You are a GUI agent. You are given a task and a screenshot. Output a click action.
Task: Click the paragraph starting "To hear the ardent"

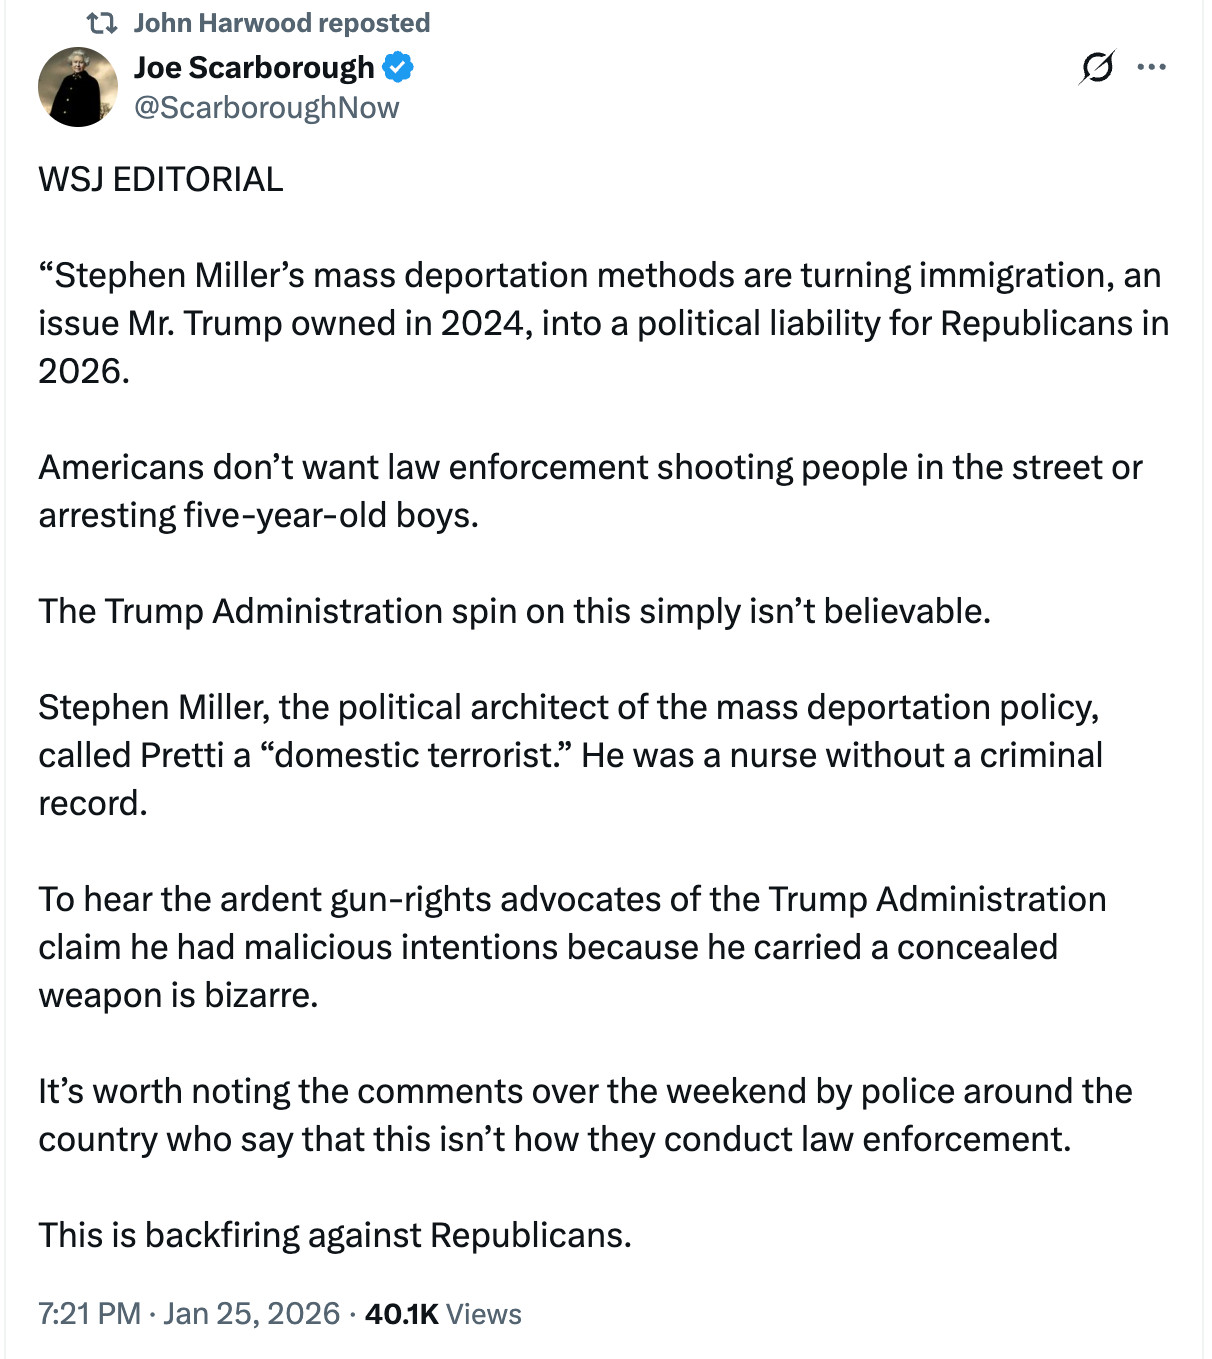572,947
